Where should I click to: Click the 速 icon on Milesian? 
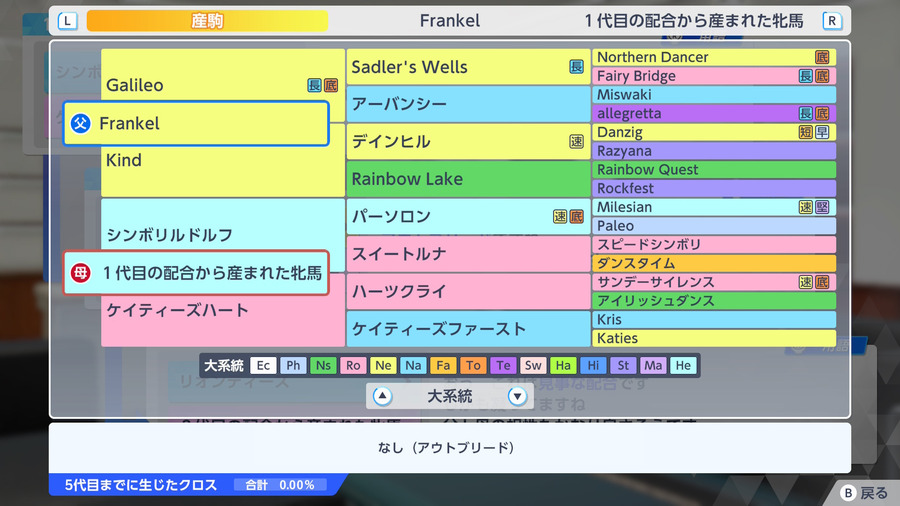point(805,207)
